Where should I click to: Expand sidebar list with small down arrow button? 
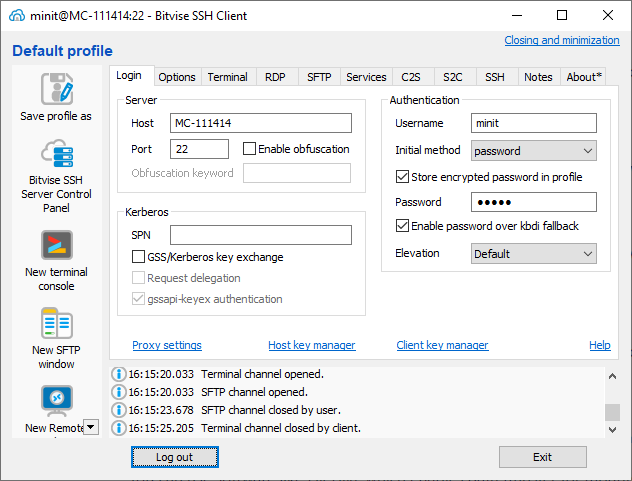point(91,427)
